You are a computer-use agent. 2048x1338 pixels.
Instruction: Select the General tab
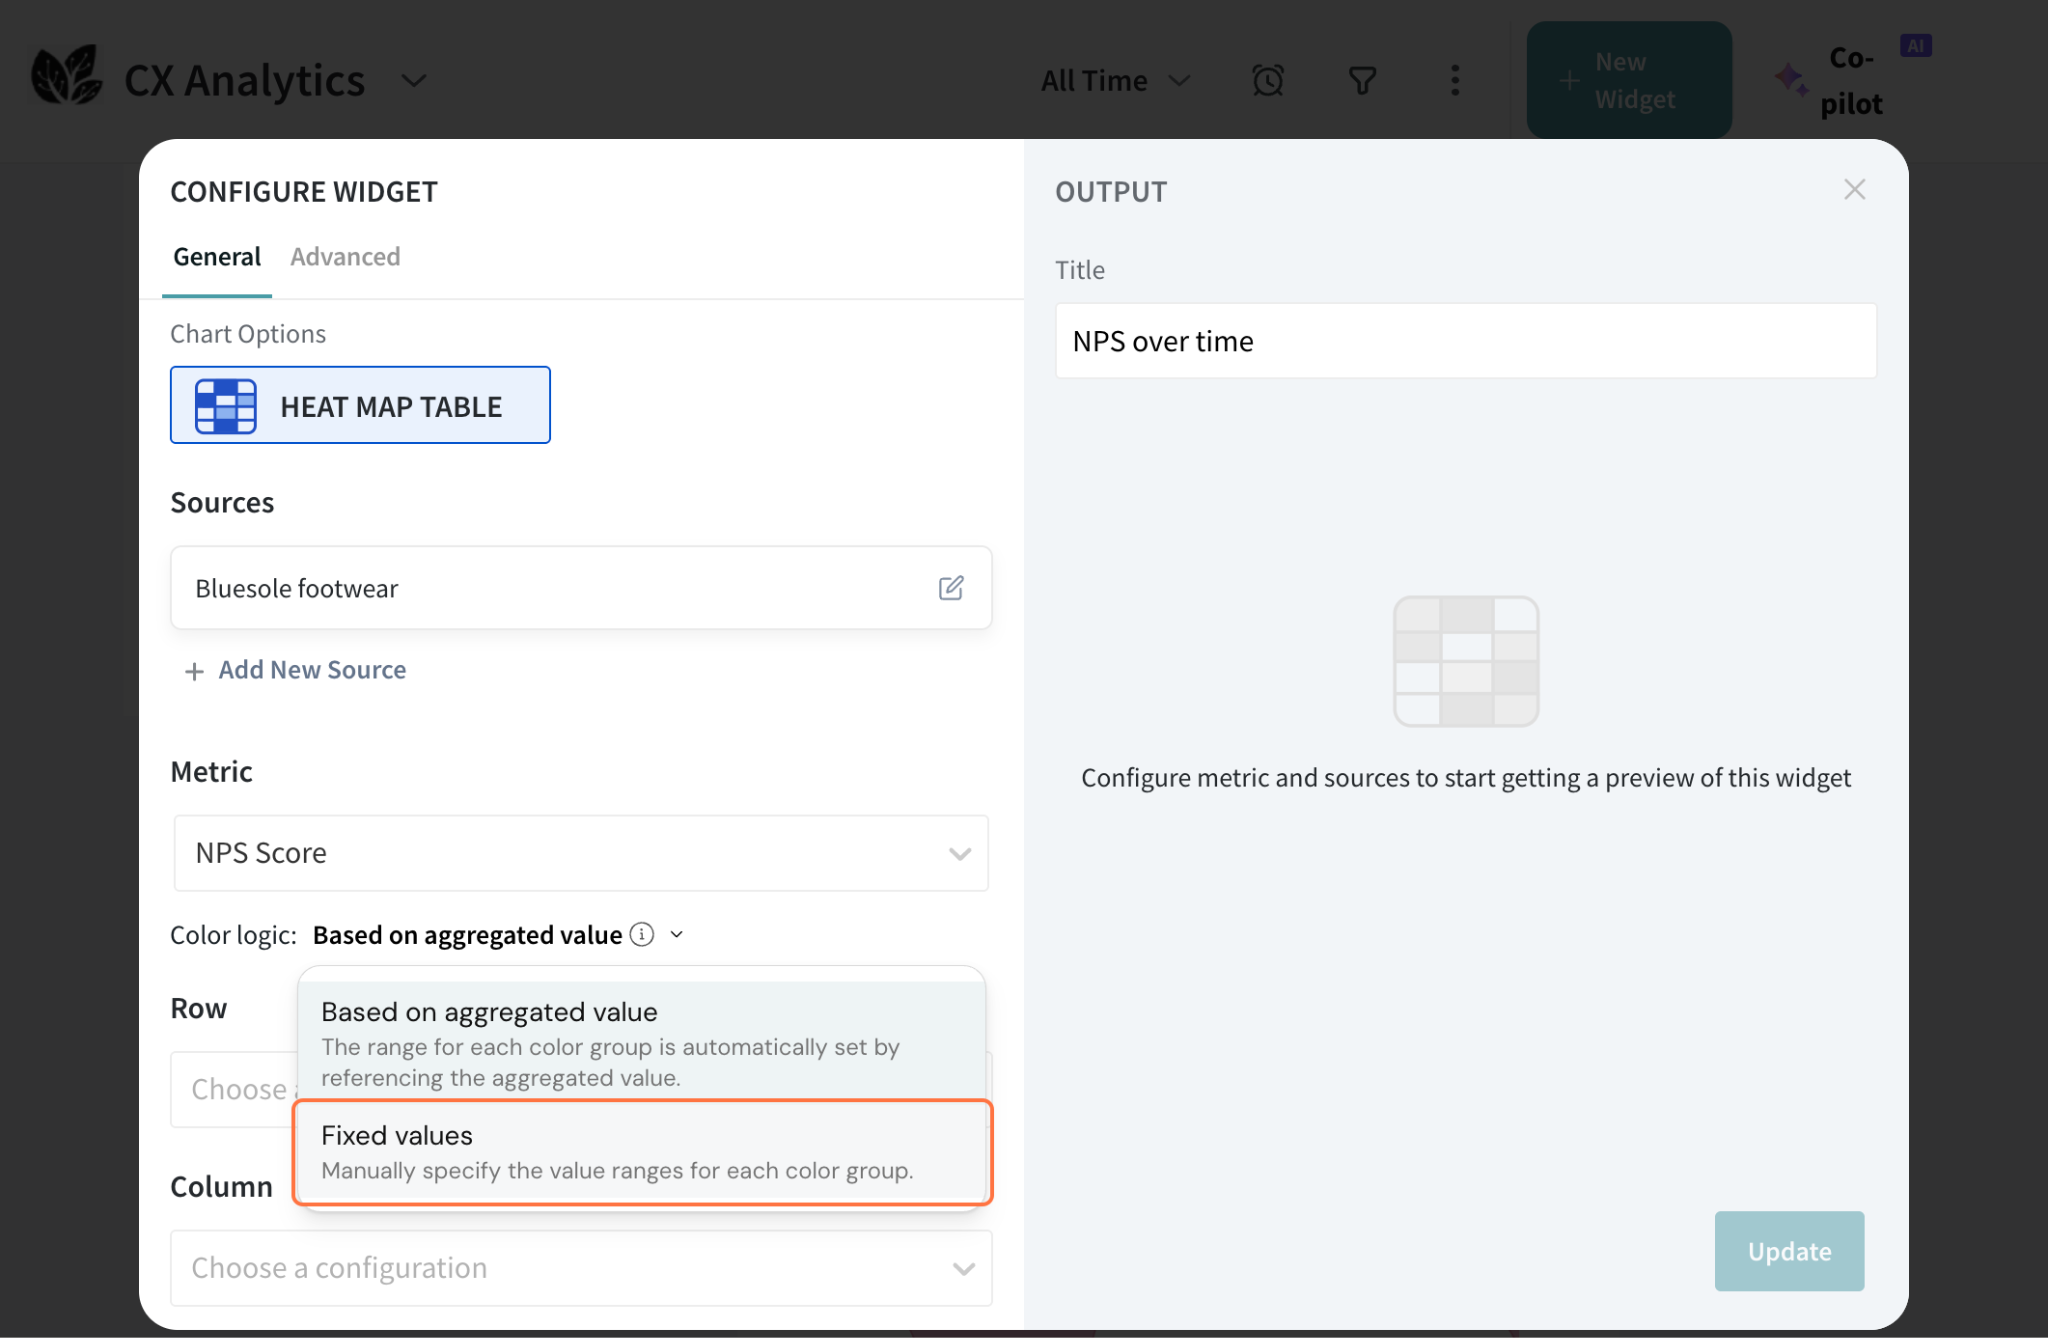coord(217,257)
